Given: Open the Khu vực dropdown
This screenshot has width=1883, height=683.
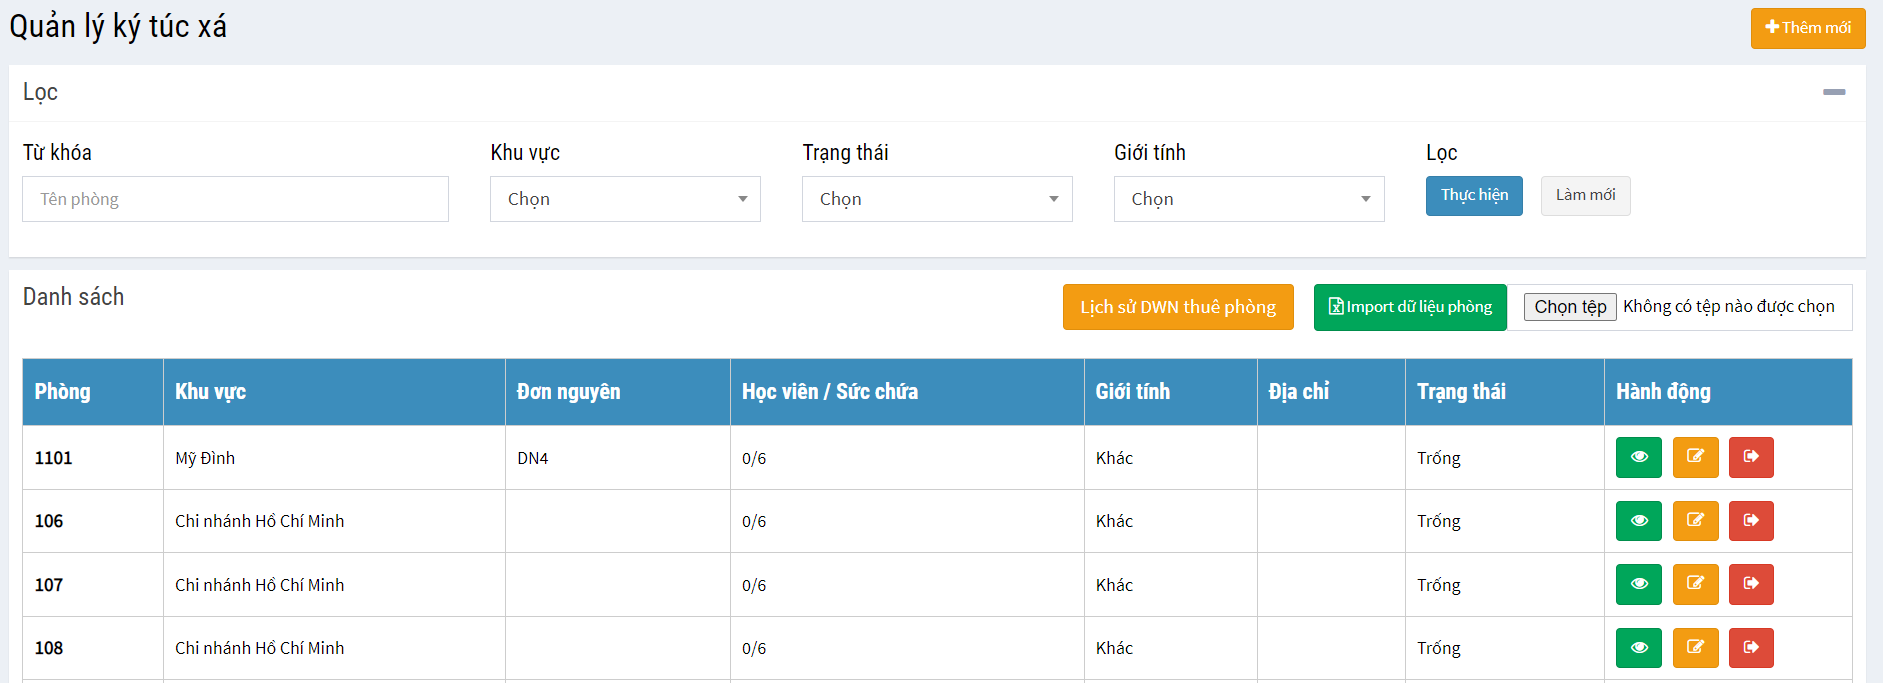Looking at the screenshot, I should 625,199.
